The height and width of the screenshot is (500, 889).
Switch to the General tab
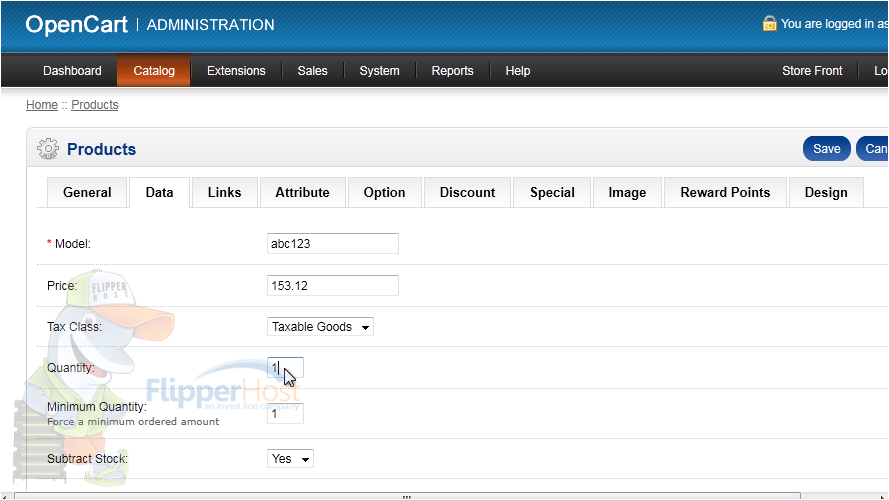tap(87, 193)
